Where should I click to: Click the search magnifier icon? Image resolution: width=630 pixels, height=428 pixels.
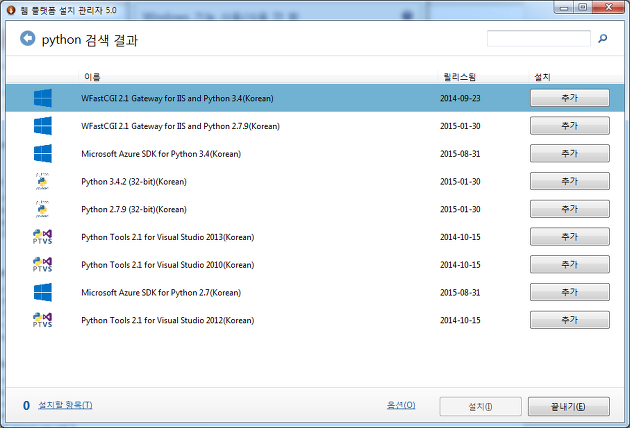(x=602, y=39)
